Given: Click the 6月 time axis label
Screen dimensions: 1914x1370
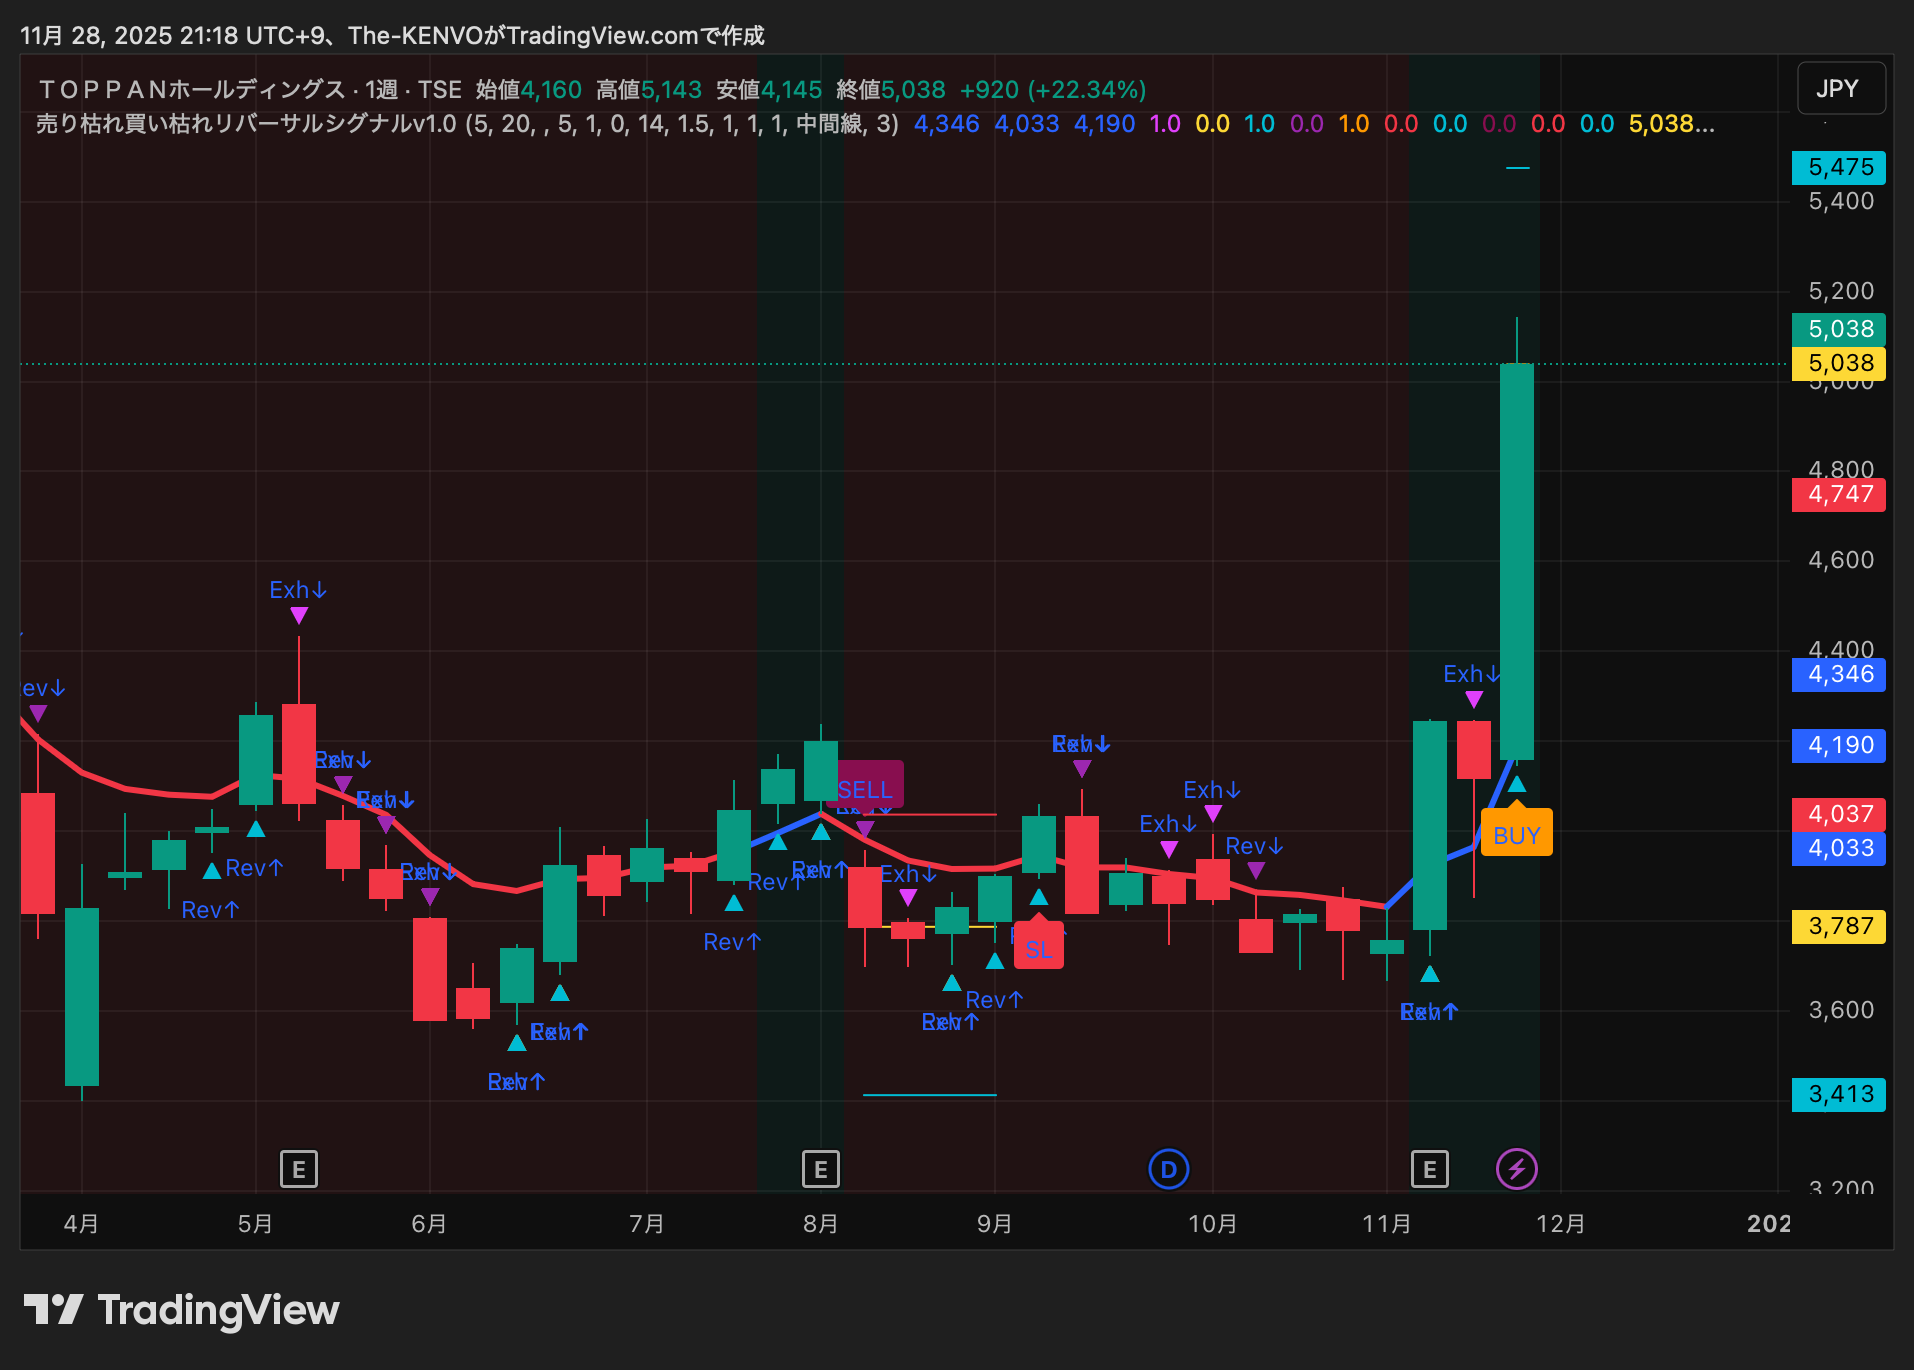Looking at the screenshot, I should [x=429, y=1224].
